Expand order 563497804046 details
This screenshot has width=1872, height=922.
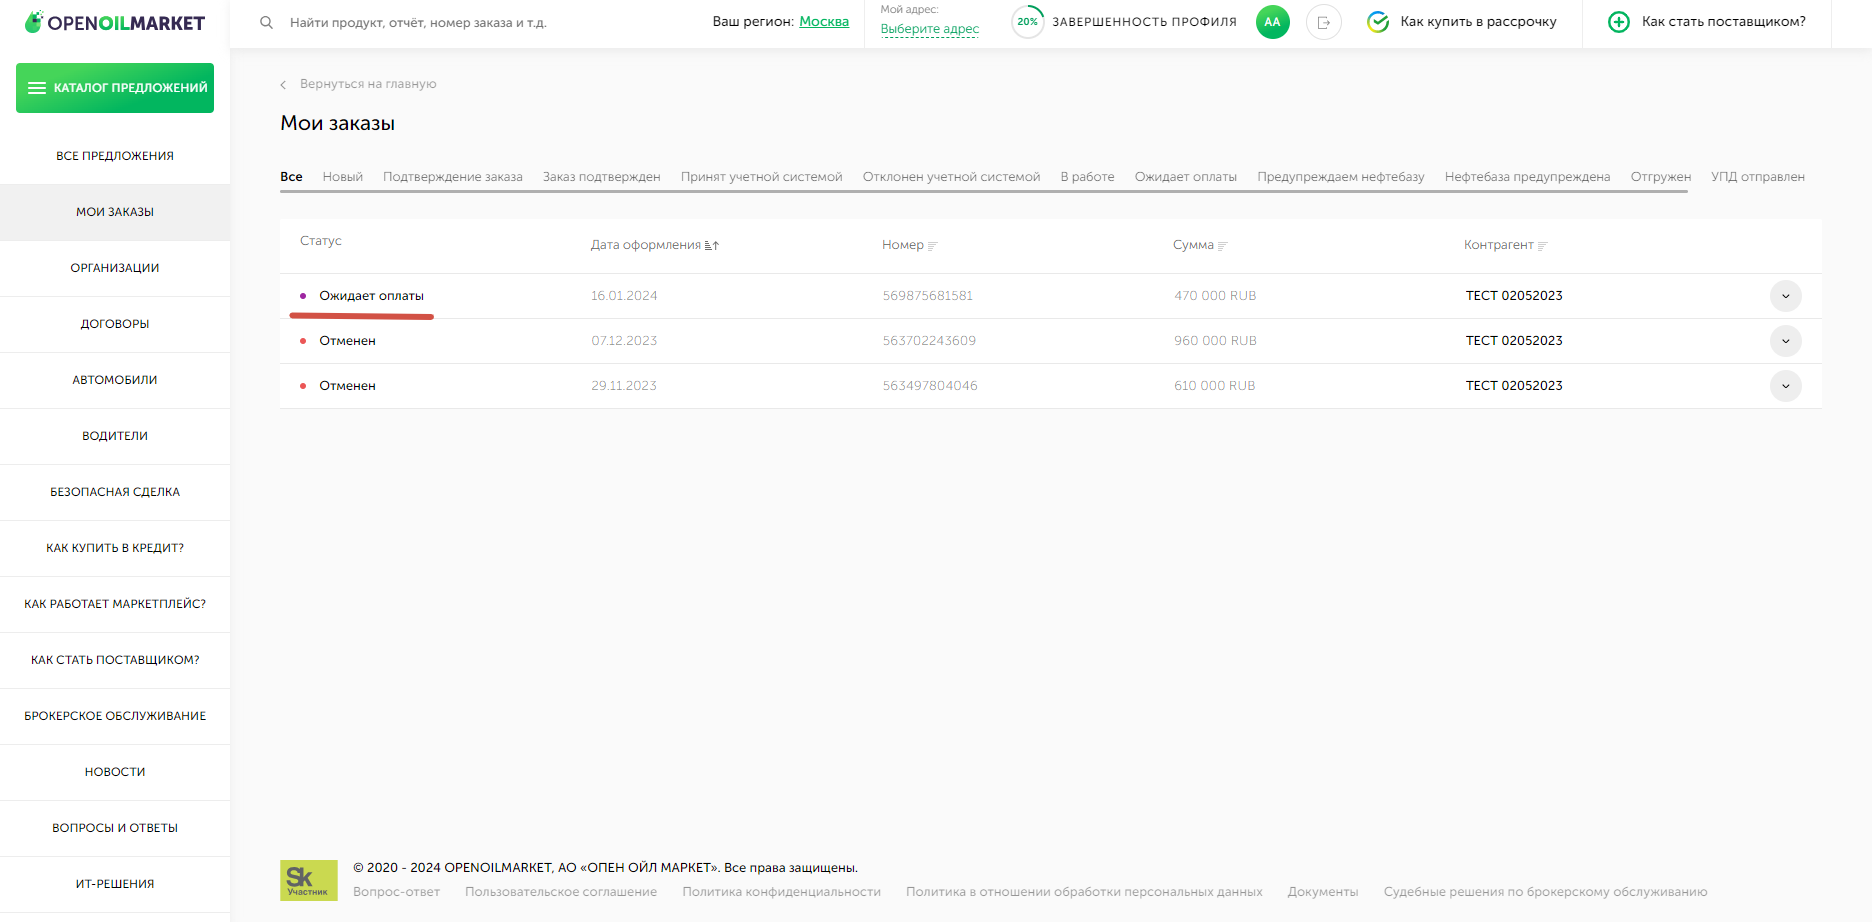1785,386
